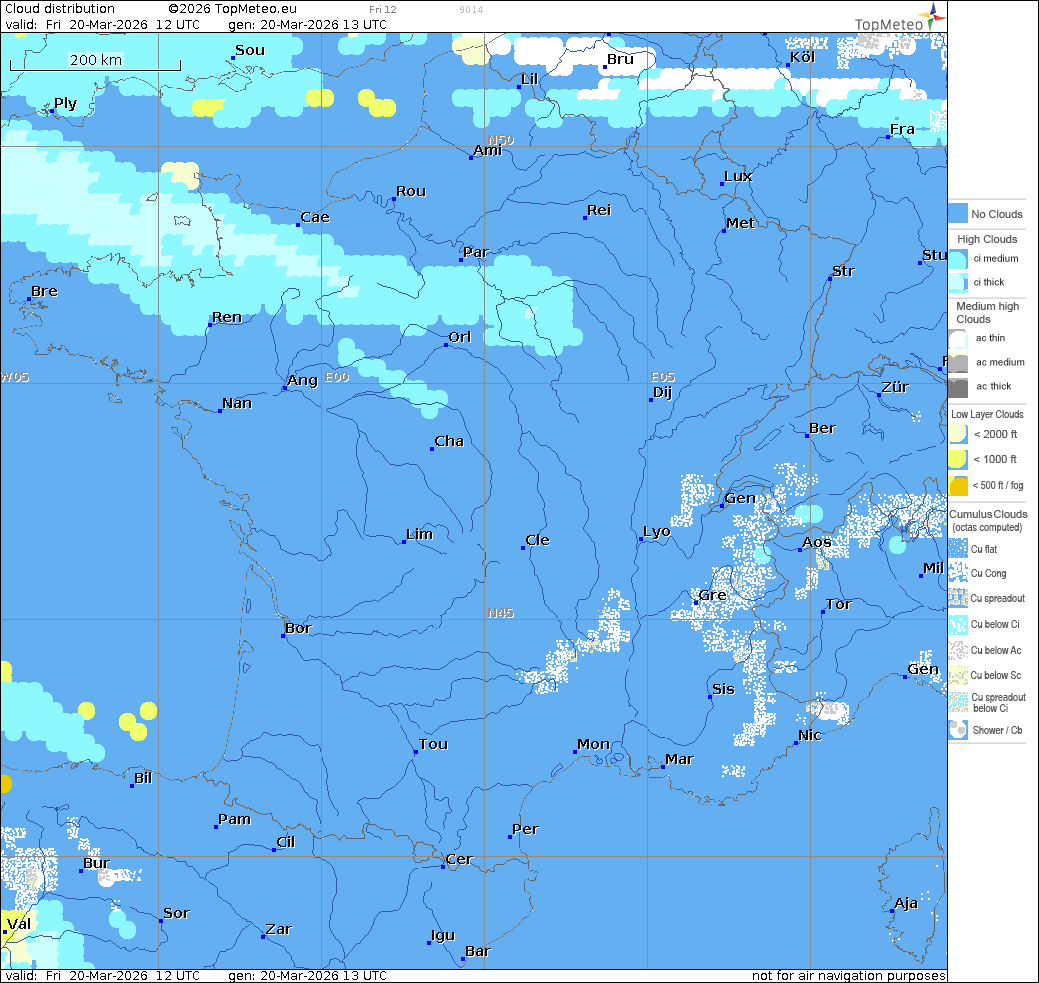This screenshot has width=1039, height=983.
Task: Select the < 1000 ft low cloud swatch
Action: tap(958, 459)
